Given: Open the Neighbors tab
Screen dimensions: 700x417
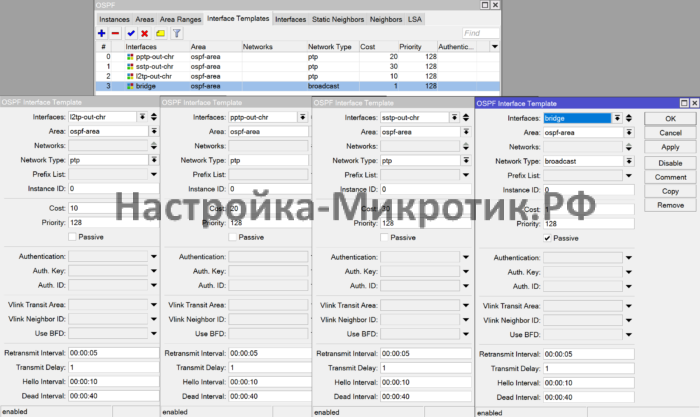Looking at the screenshot, I should (386, 19).
